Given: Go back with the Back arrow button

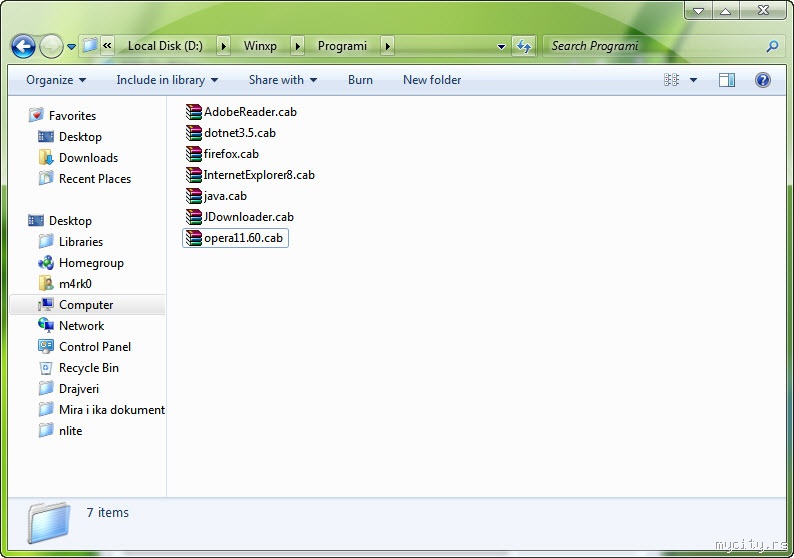Looking at the screenshot, I should pyautogui.click(x=23, y=47).
